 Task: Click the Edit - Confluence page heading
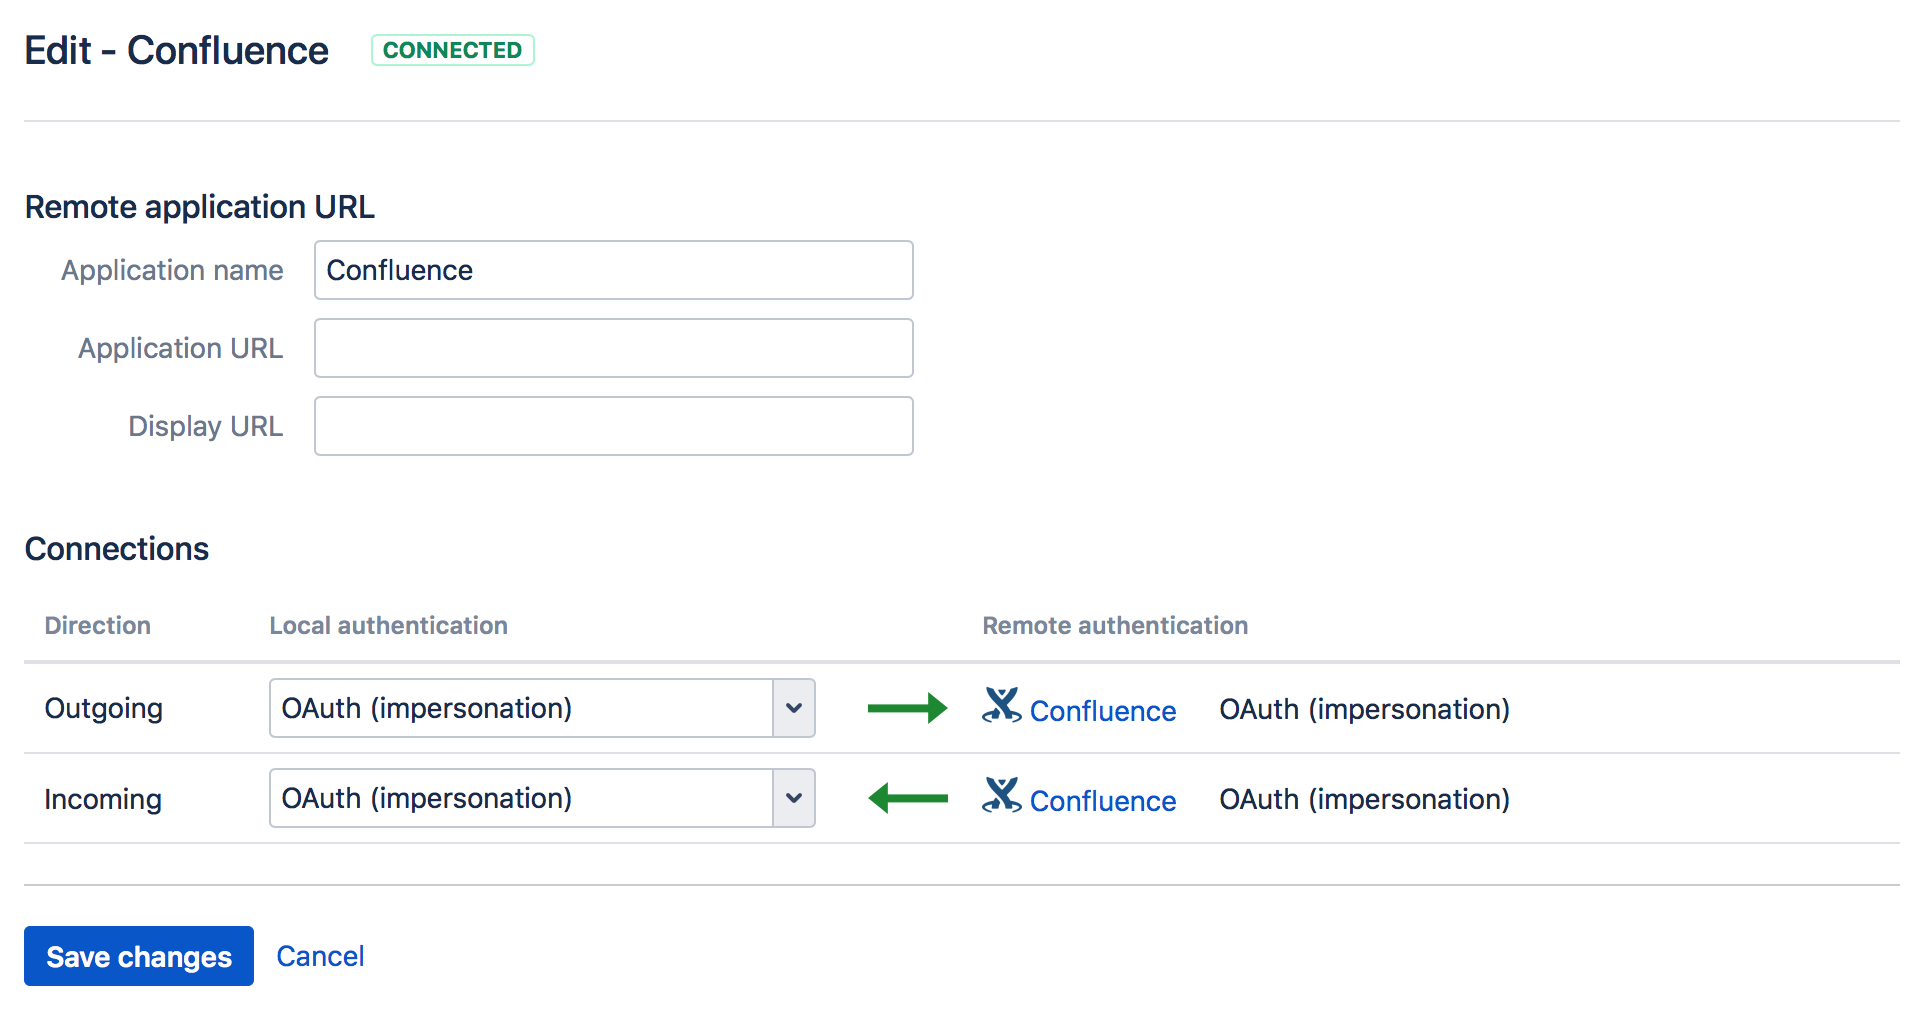point(176,50)
